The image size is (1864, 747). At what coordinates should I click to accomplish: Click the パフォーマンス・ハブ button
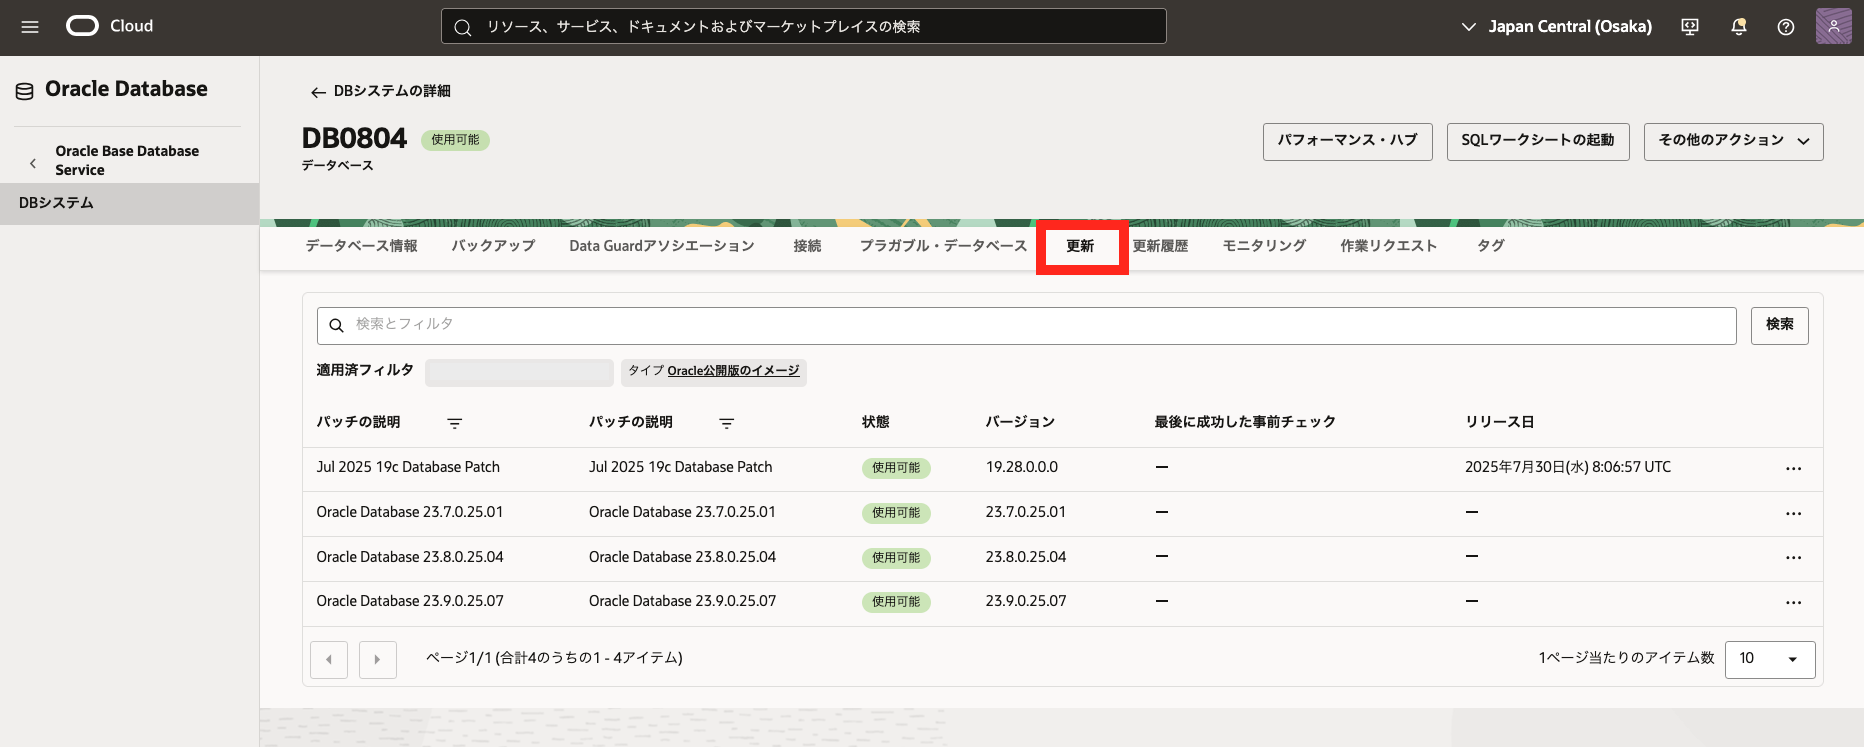[1347, 141]
